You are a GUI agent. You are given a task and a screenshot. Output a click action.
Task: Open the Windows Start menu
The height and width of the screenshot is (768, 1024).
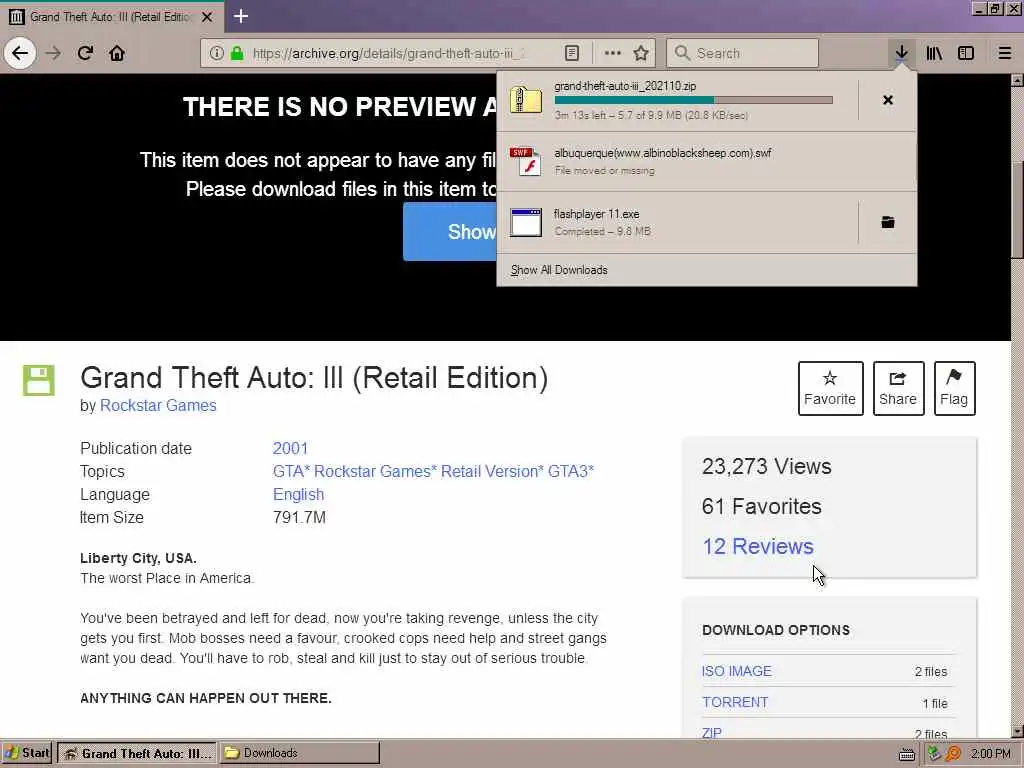(x=27, y=753)
